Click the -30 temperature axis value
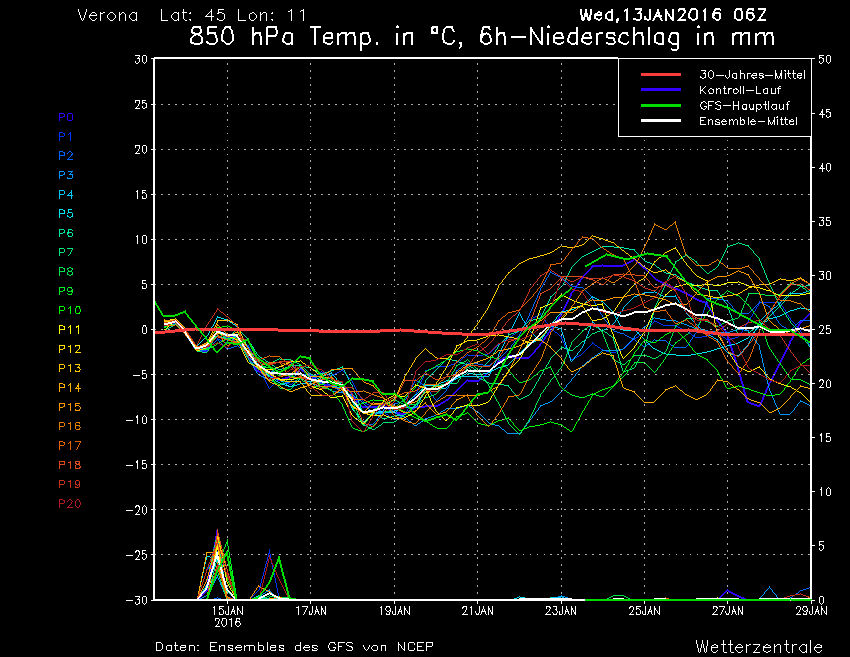The height and width of the screenshot is (657, 850). [x=137, y=600]
